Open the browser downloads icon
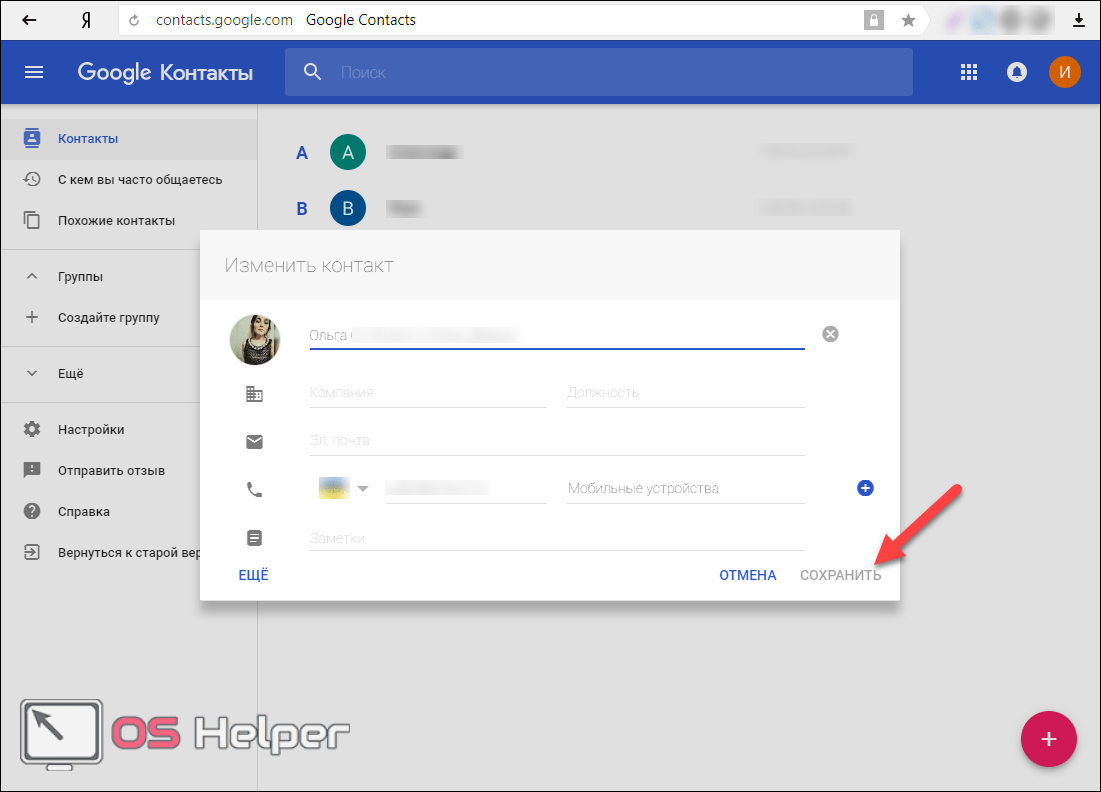The image size is (1101, 792). click(1079, 20)
